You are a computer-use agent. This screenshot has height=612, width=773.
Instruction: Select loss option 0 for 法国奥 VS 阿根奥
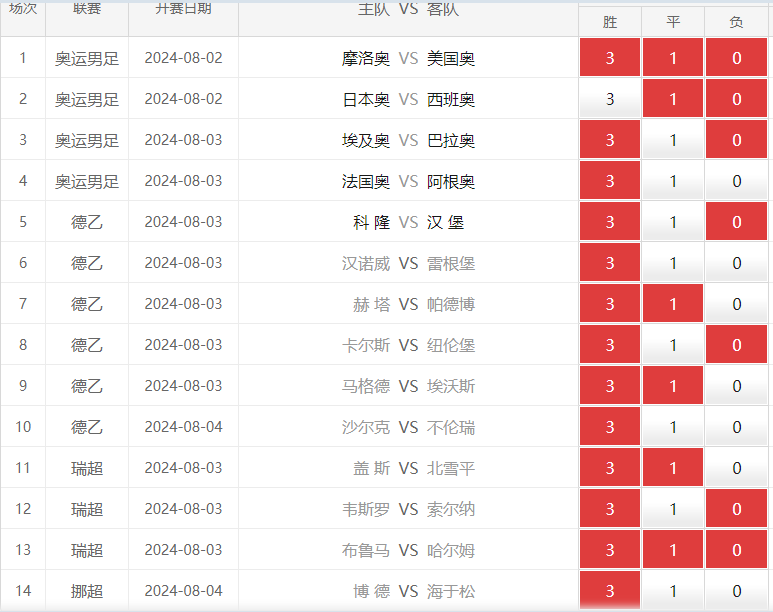click(737, 180)
